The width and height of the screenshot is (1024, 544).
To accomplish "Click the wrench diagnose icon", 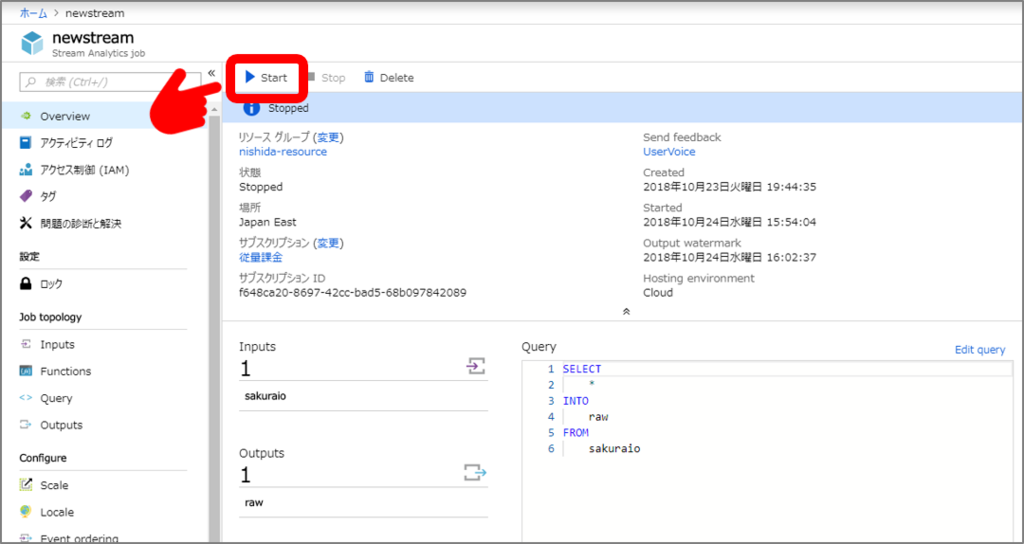I will 26,223.
